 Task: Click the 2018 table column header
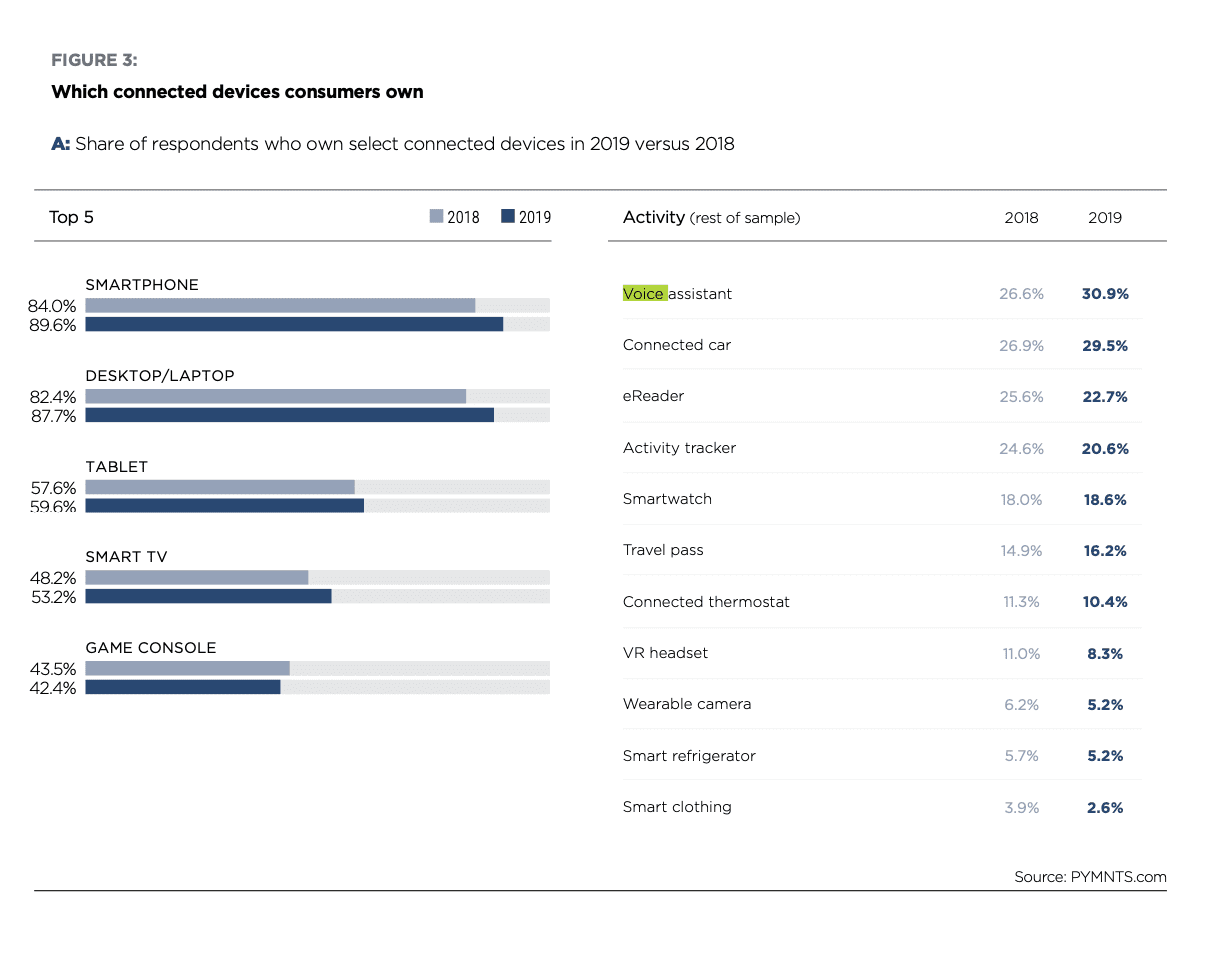click(1021, 217)
